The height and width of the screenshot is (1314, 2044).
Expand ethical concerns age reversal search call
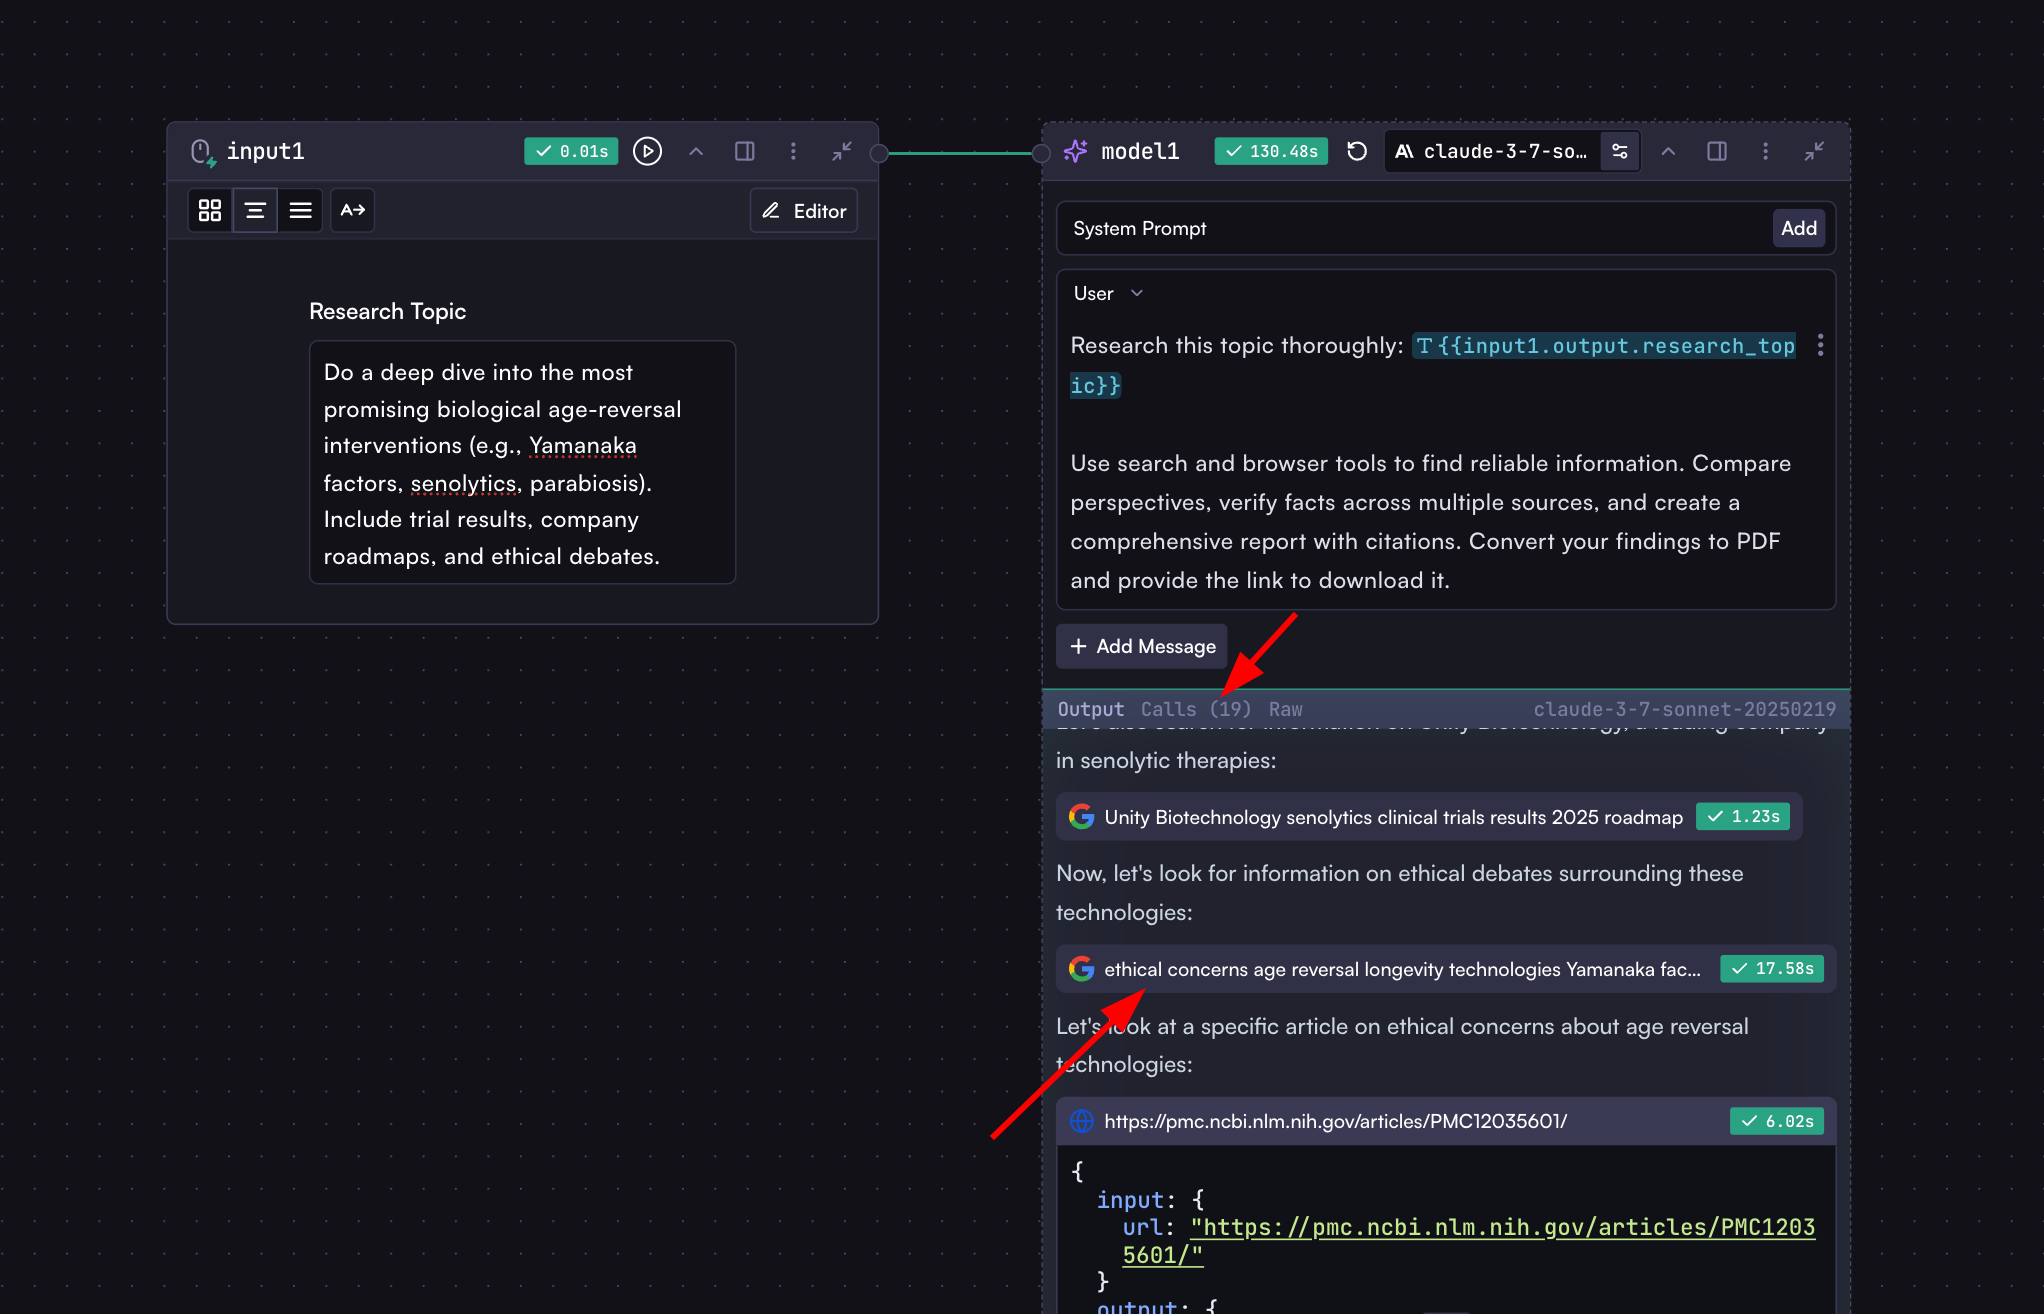[1445, 969]
